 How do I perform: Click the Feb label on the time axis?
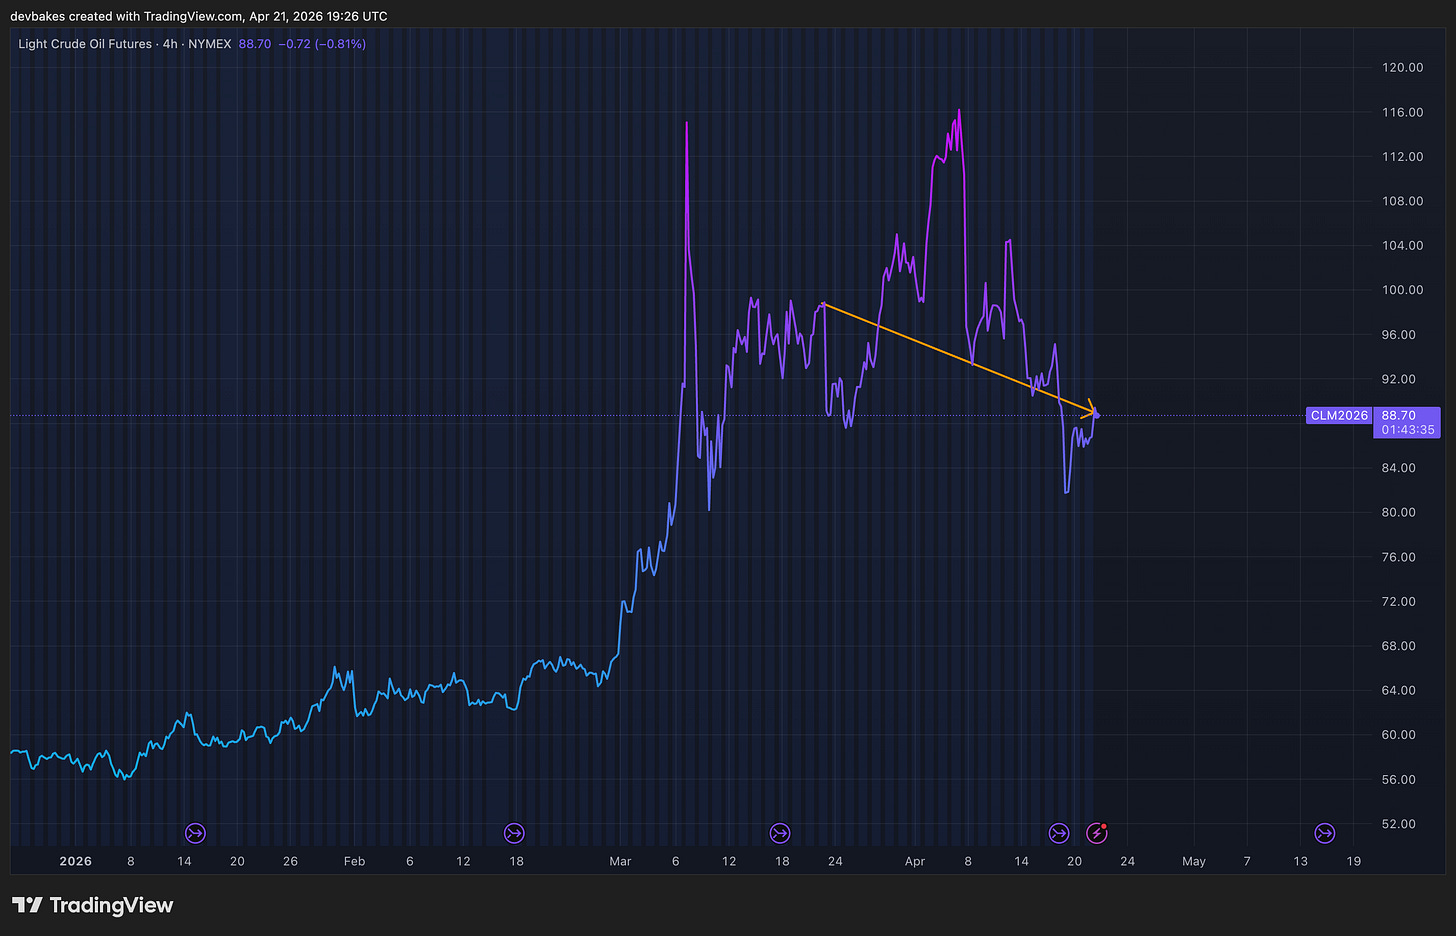tap(355, 861)
